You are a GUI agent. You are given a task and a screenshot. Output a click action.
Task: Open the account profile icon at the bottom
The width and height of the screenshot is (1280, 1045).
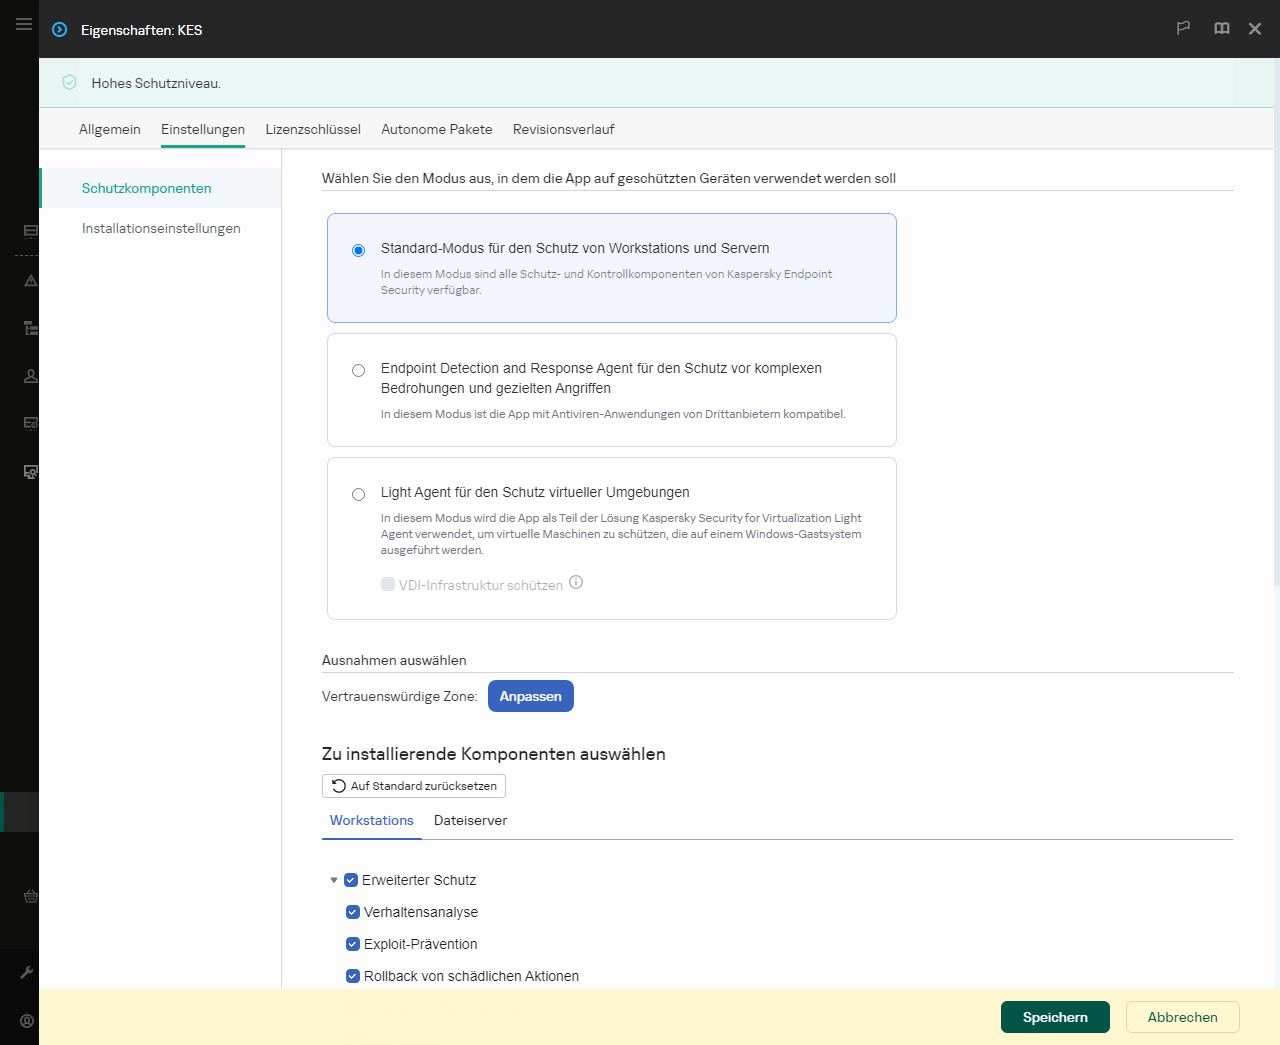pos(26,1019)
